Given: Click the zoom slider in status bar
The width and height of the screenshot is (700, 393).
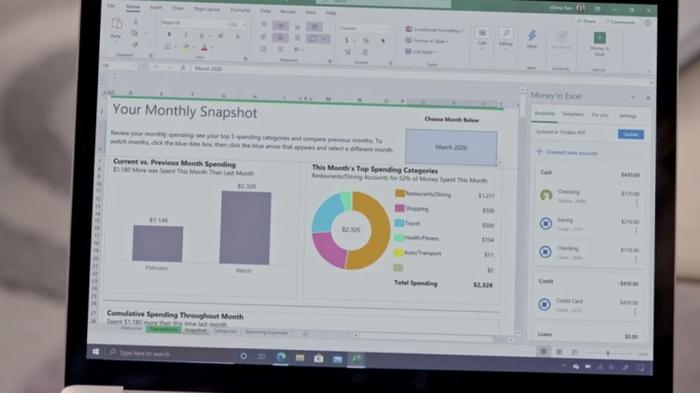Looking at the screenshot, I should coord(608,353).
